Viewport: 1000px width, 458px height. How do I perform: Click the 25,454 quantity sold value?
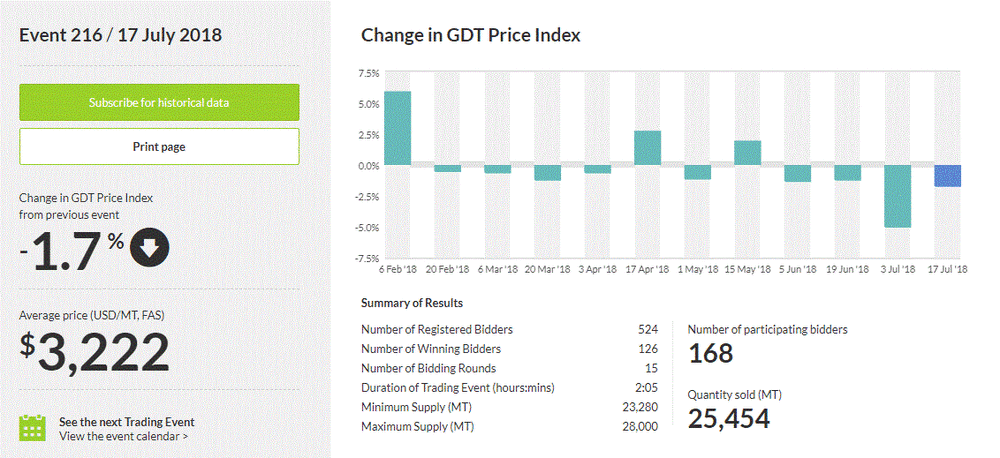[x=729, y=419]
